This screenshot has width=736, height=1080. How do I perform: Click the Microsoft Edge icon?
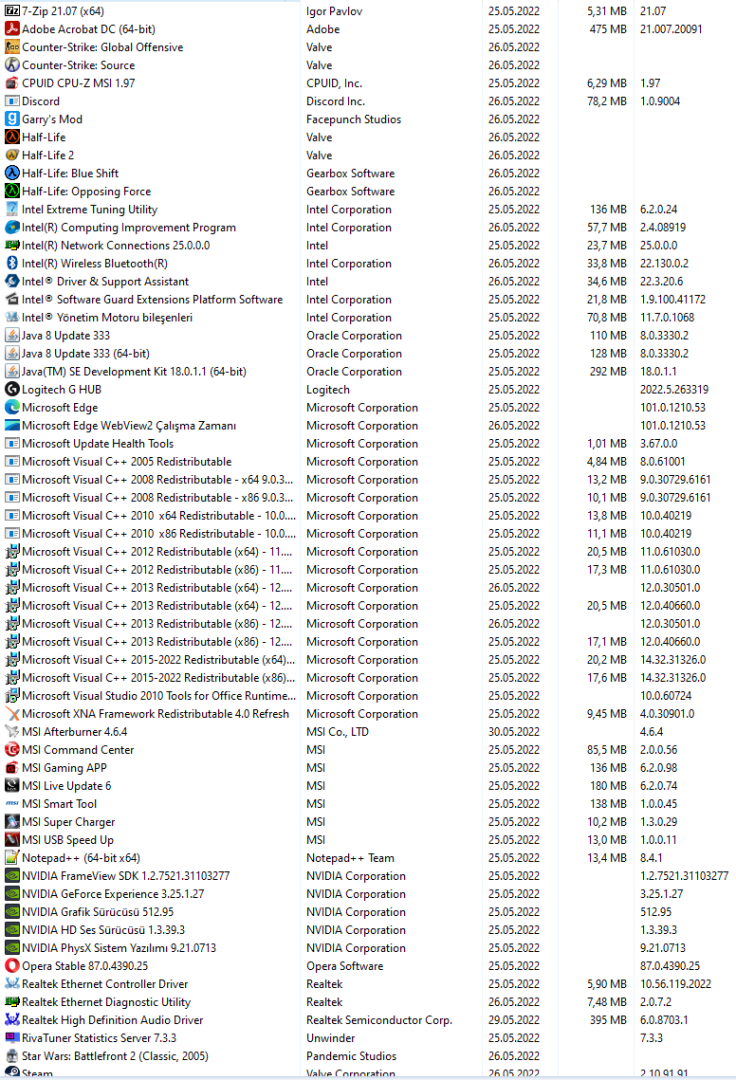pos(12,407)
